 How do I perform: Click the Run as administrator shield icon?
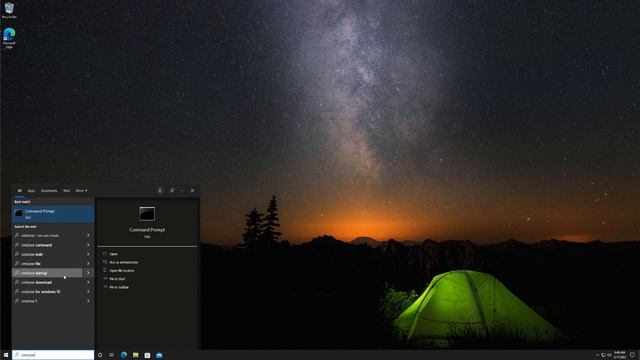click(105, 262)
